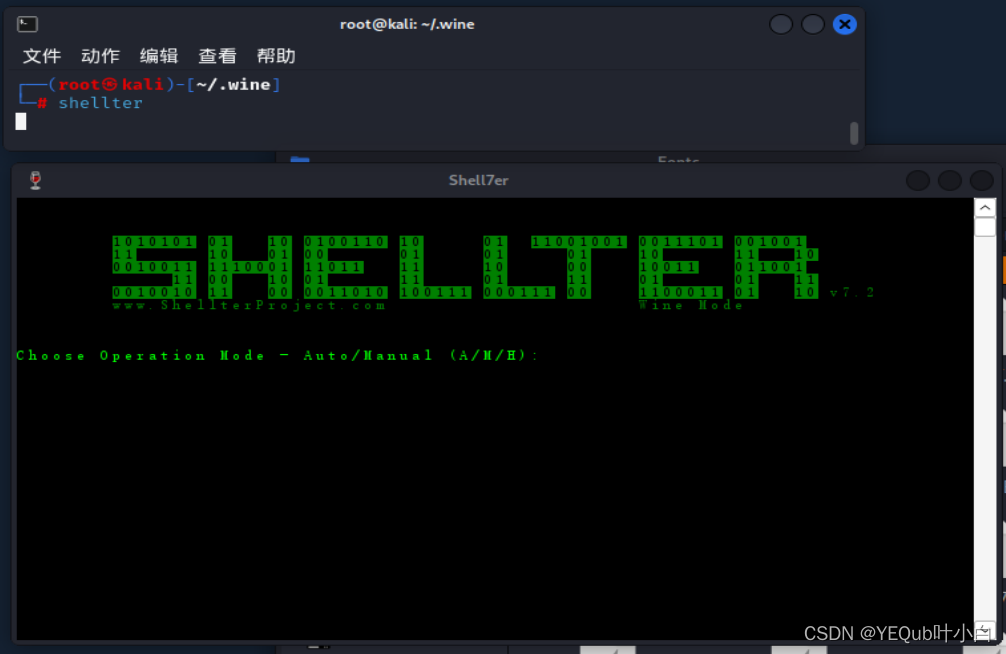Click the root@kali: ~/.wine title text

click(x=407, y=24)
